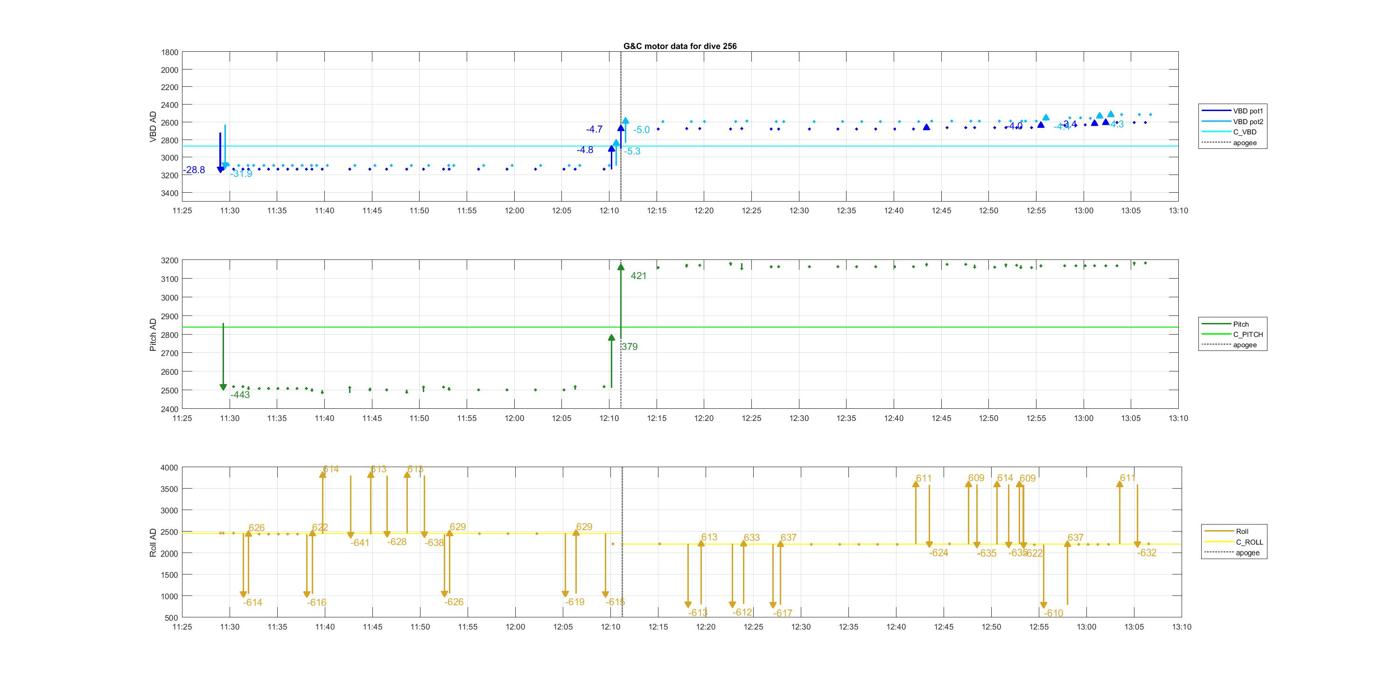This screenshot has width=1400, height=693.
Task: Click the "421" pitch data label
Action: [638, 276]
